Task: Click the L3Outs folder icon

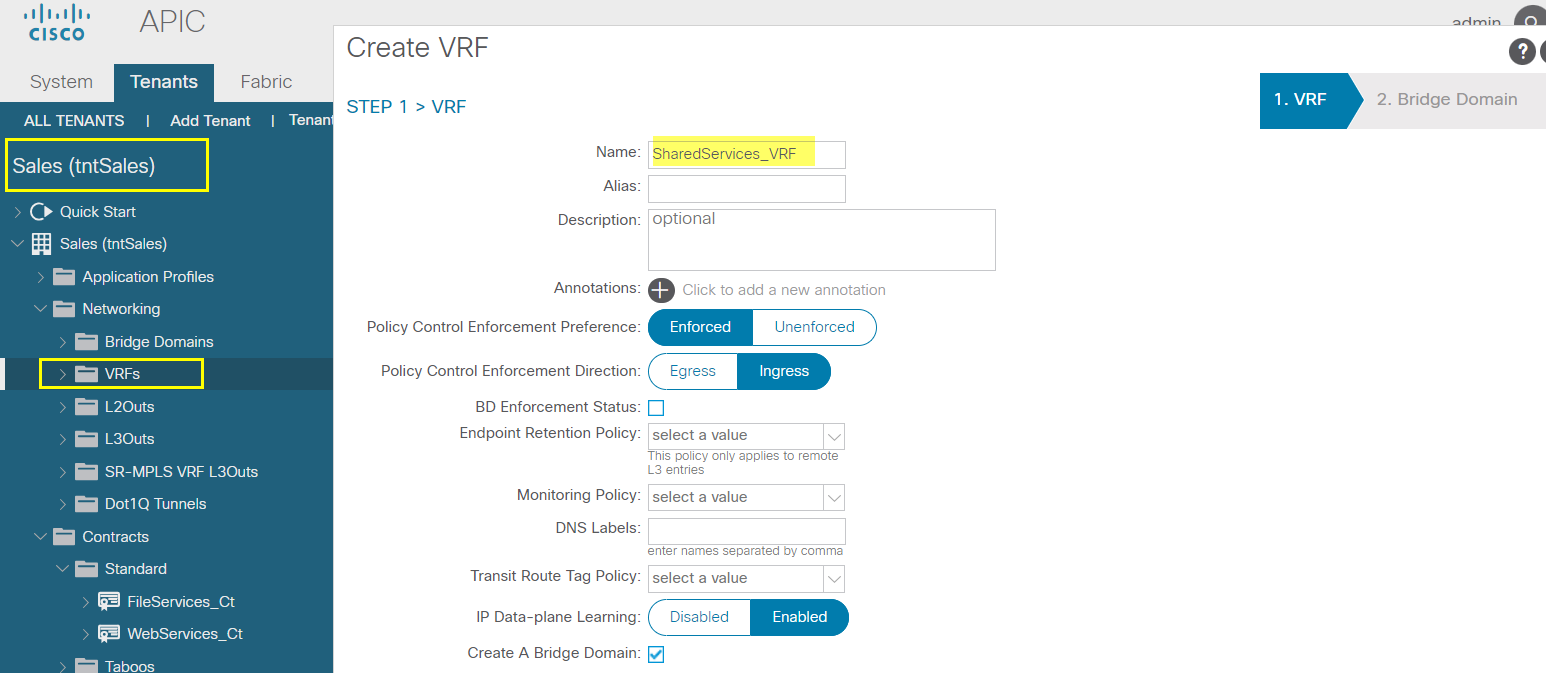Action: click(x=87, y=438)
